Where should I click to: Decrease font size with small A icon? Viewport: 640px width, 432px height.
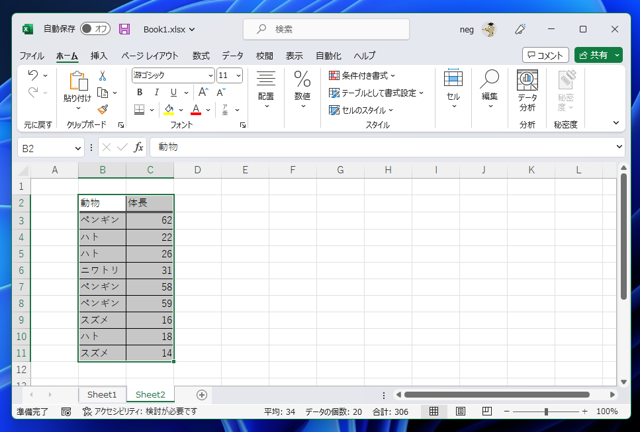tap(221, 93)
